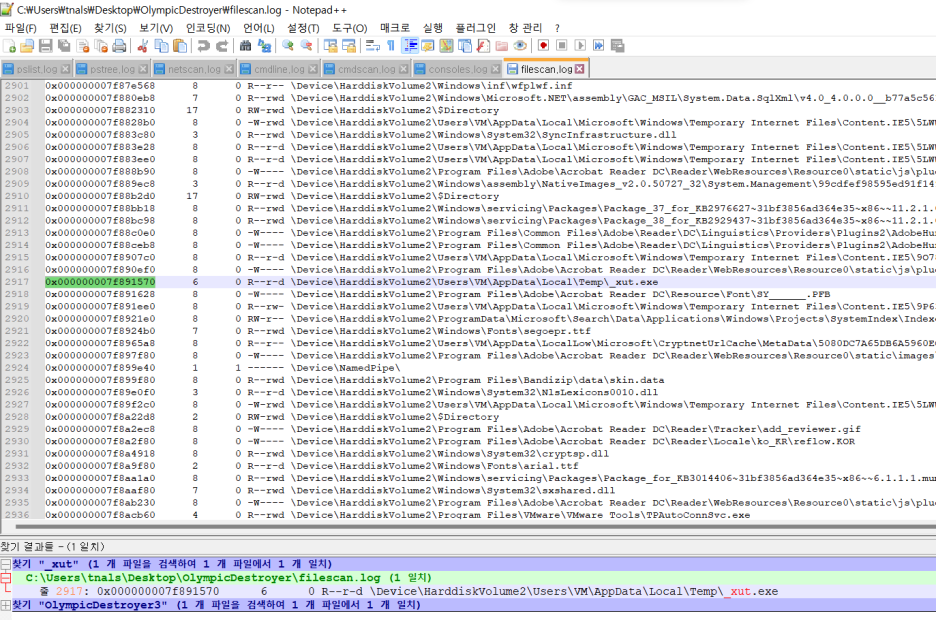Collapse the "_xut" search result group
936x620 pixels.
click(x=5, y=564)
